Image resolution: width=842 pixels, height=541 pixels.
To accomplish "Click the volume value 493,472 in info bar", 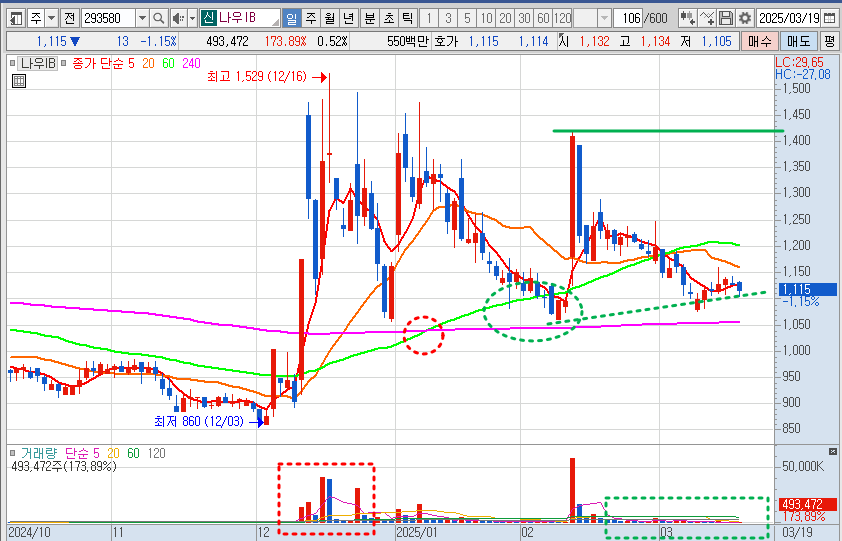I will 228,41.
